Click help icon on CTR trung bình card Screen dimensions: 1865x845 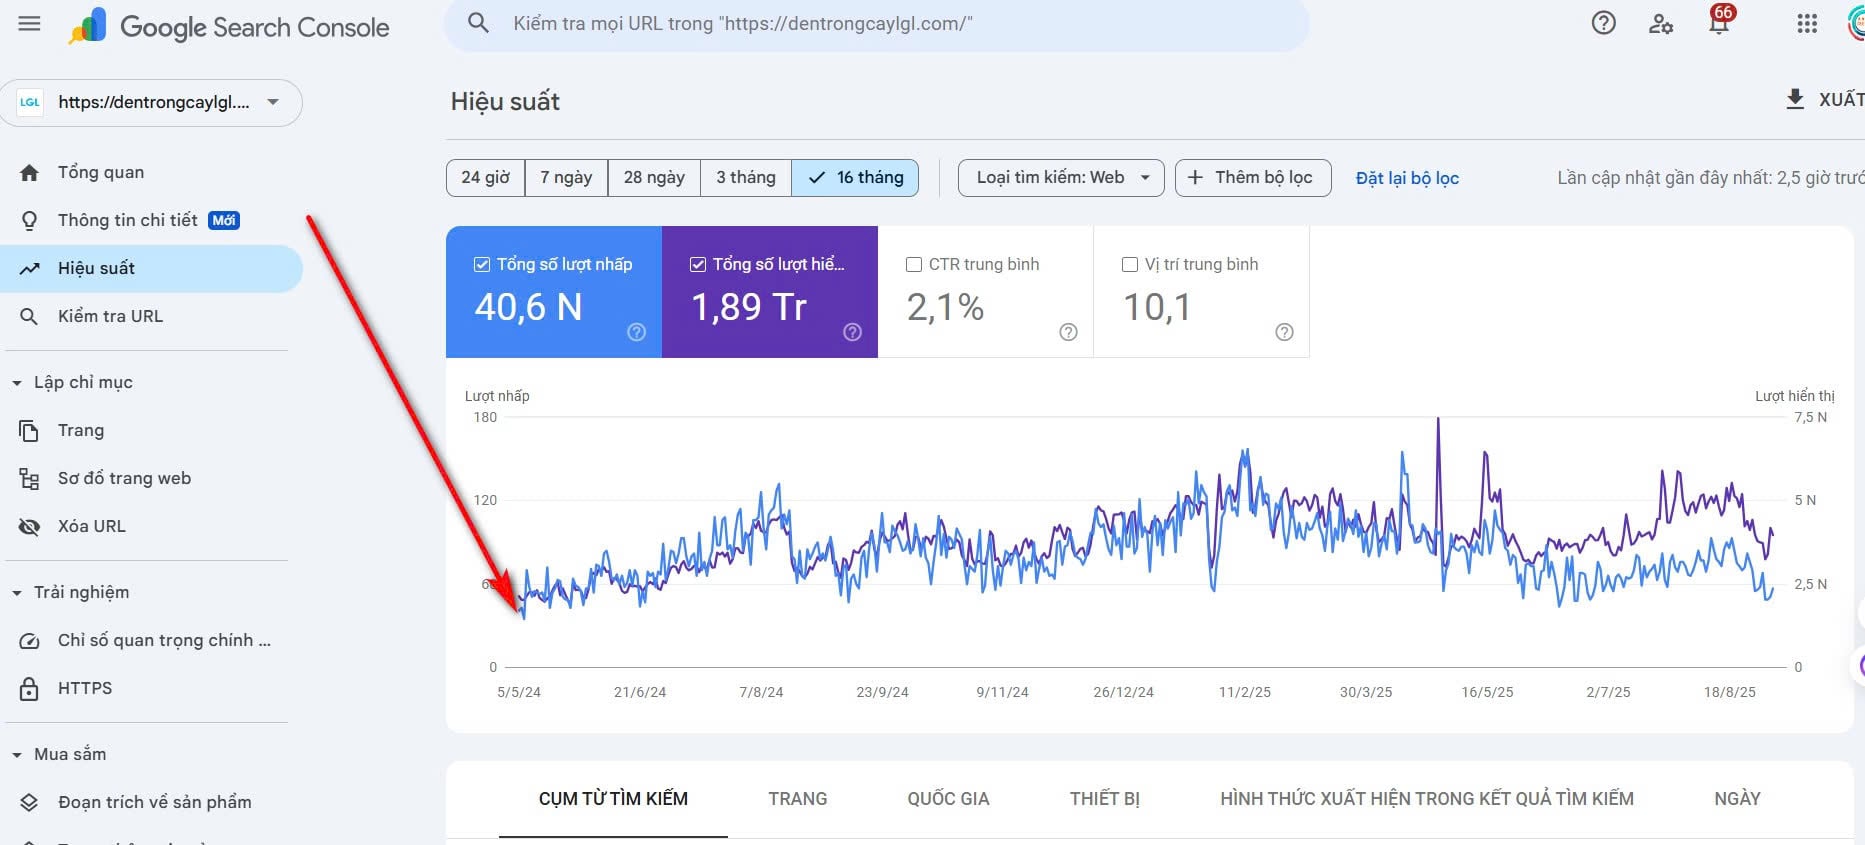click(1068, 332)
